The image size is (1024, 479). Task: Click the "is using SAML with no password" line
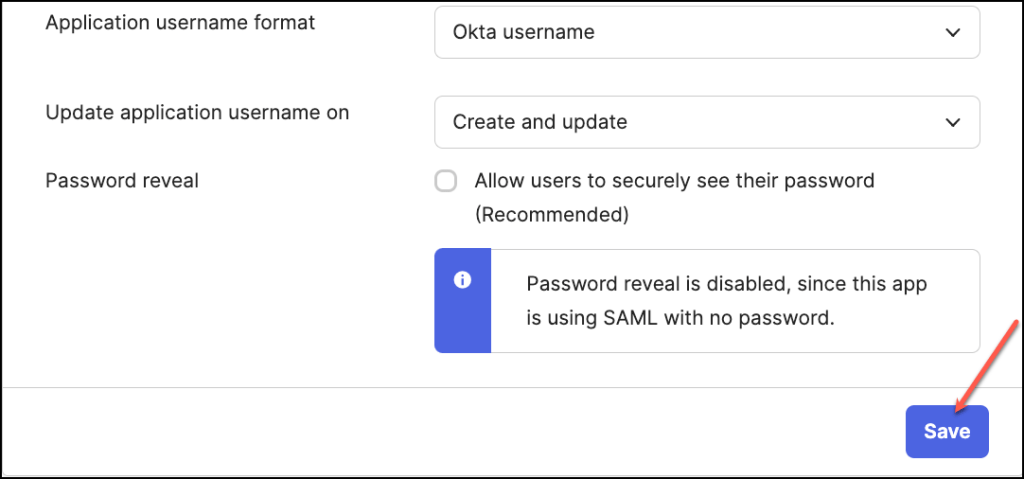click(x=680, y=319)
